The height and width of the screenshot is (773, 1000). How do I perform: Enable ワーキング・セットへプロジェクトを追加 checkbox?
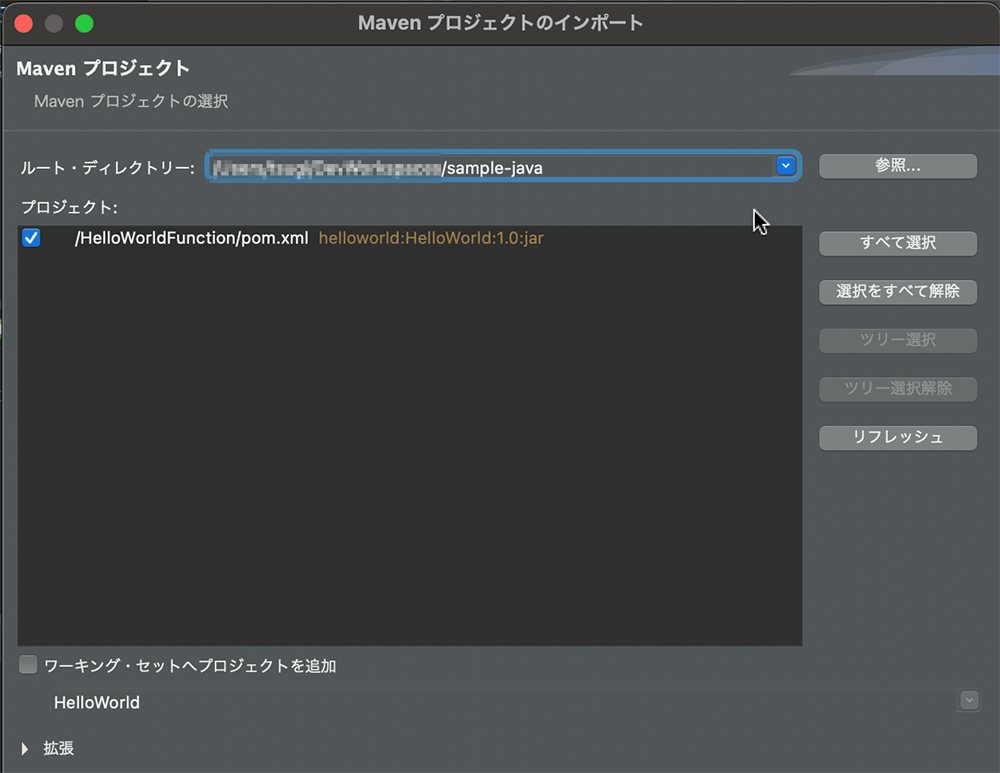(29, 665)
